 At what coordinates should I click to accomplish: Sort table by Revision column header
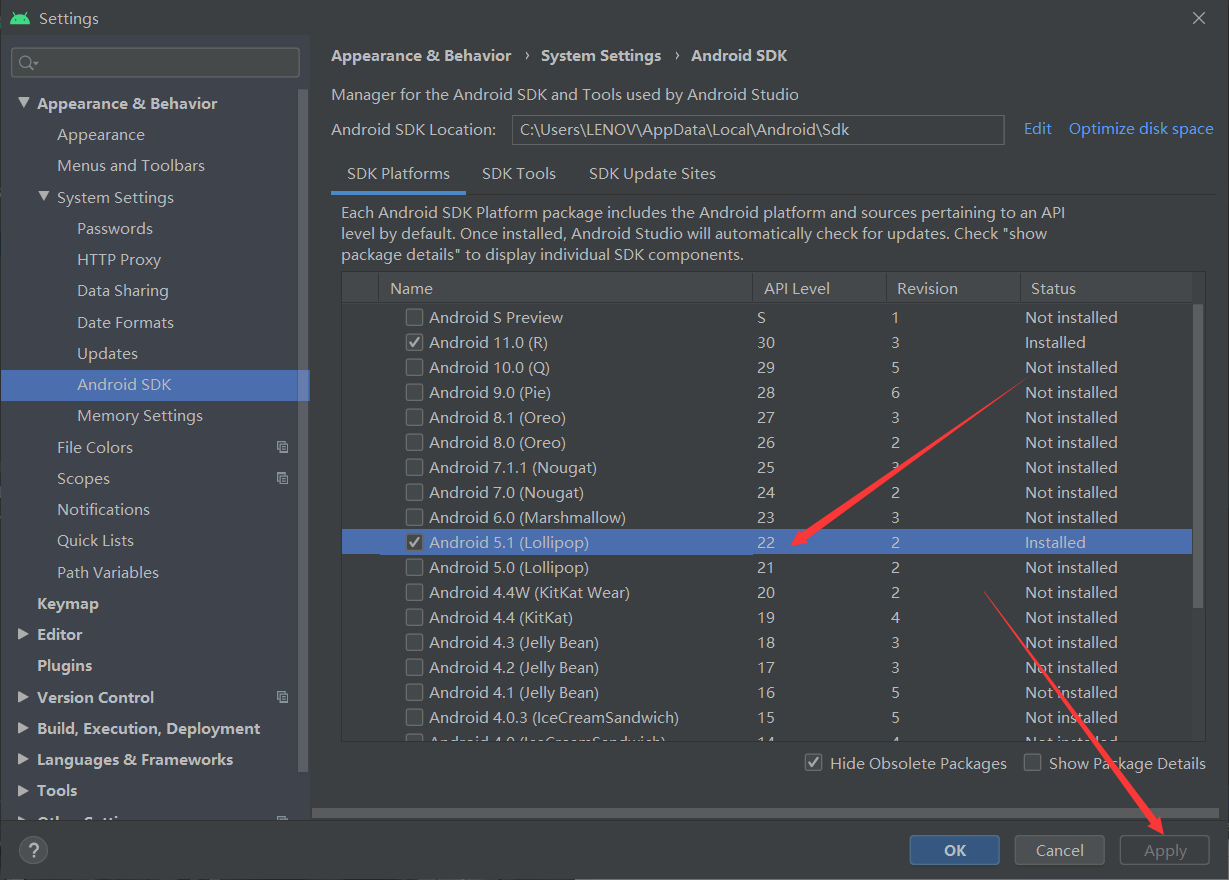click(953, 289)
